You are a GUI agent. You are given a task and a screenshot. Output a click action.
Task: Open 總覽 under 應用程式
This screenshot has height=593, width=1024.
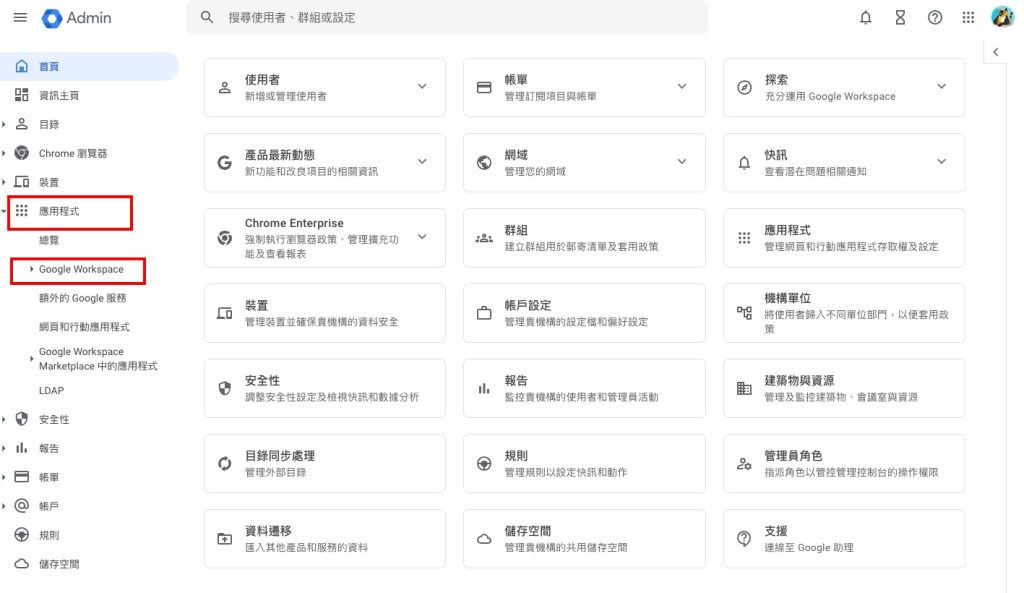49,240
